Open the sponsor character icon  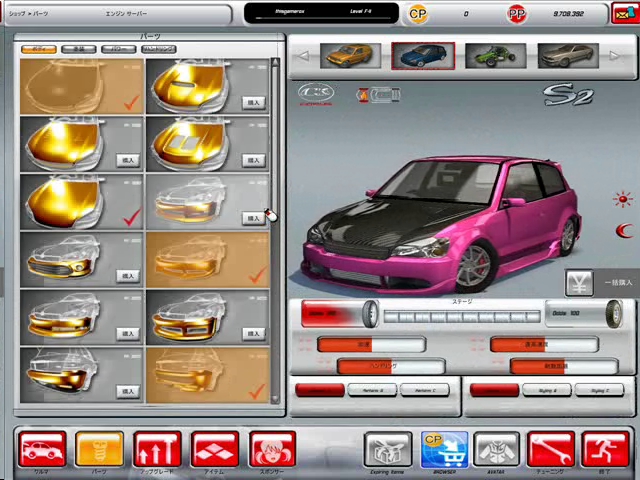tap(271, 450)
